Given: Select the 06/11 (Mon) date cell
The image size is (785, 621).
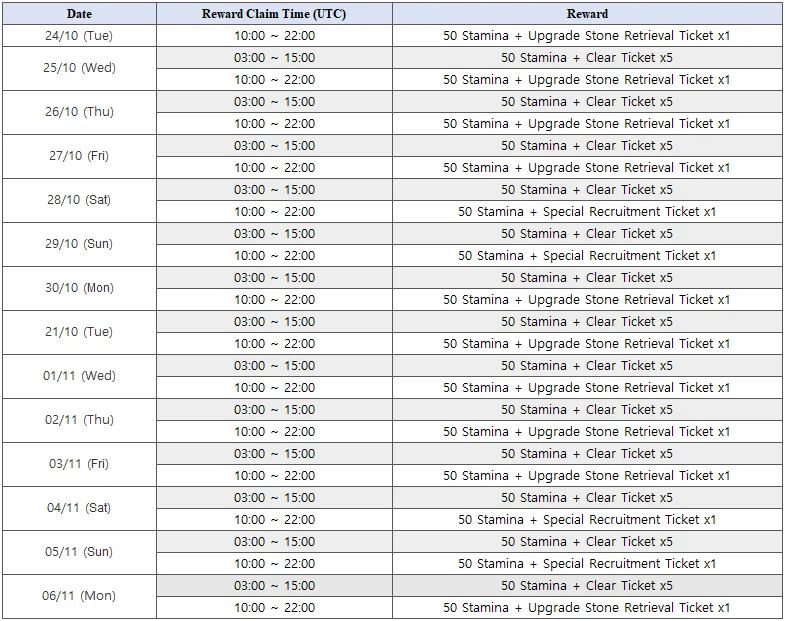Looking at the screenshot, I should tap(79, 596).
